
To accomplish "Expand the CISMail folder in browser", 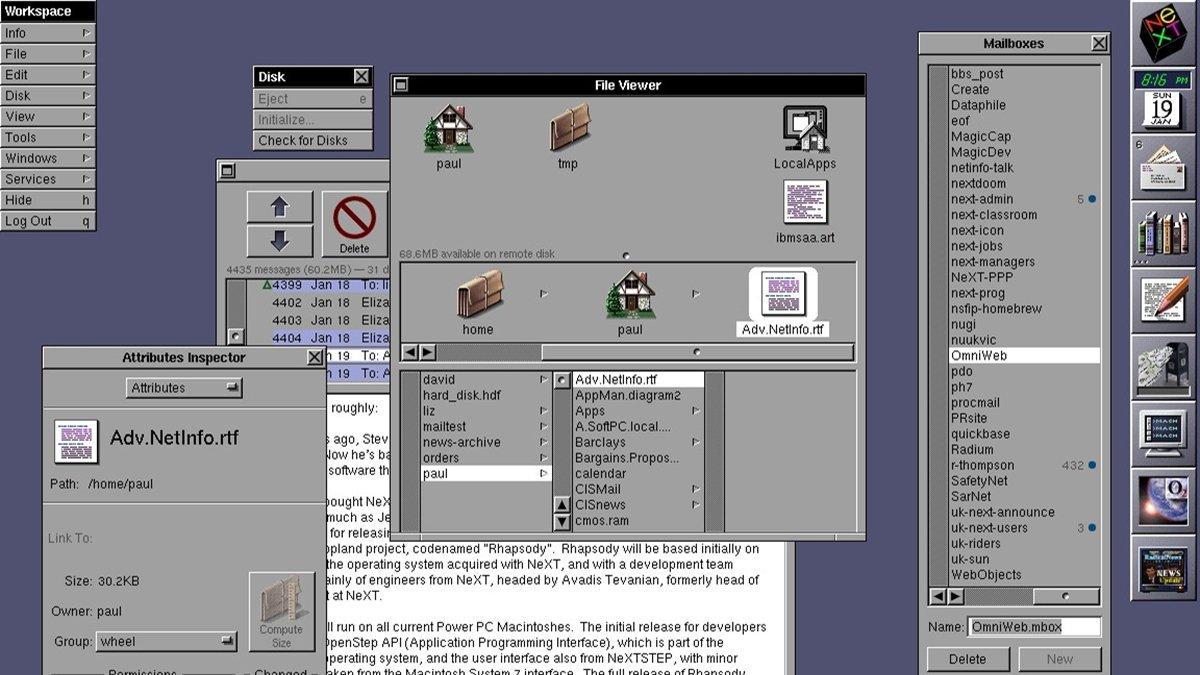I will (x=695, y=489).
